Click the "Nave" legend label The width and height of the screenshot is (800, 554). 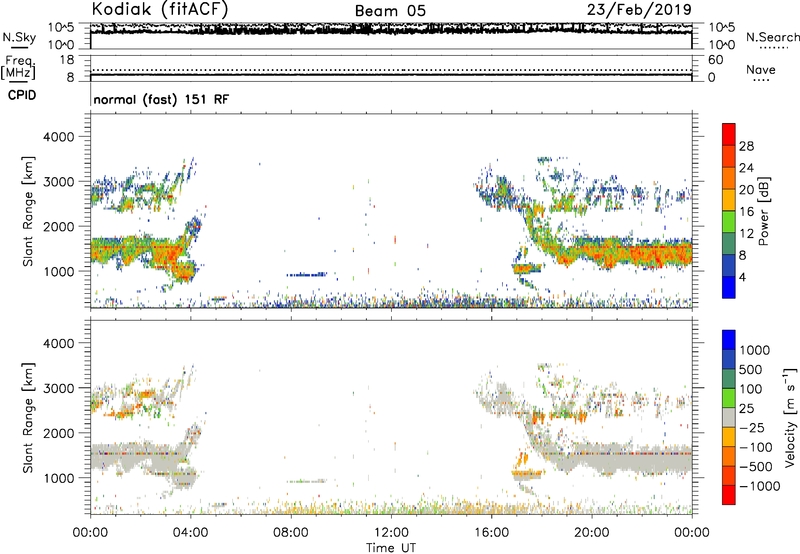click(x=760, y=70)
